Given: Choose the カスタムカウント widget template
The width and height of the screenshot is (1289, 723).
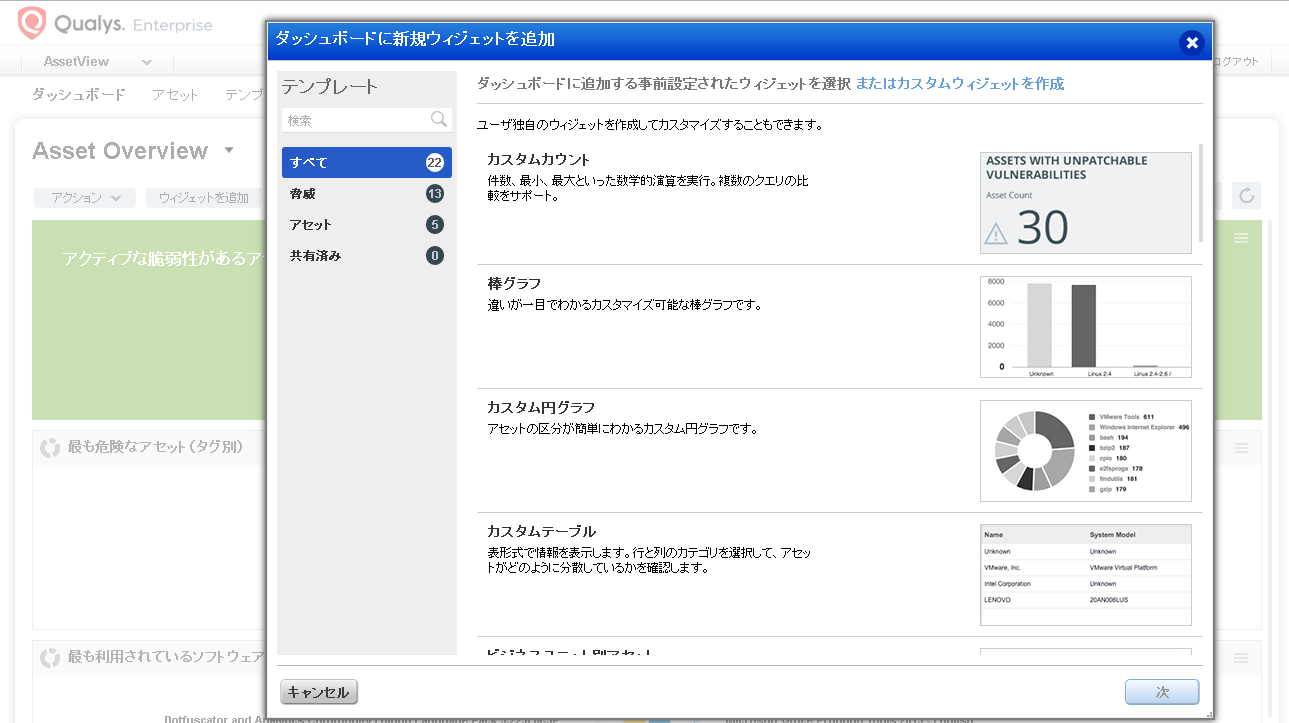Looking at the screenshot, I should point(839,203).
